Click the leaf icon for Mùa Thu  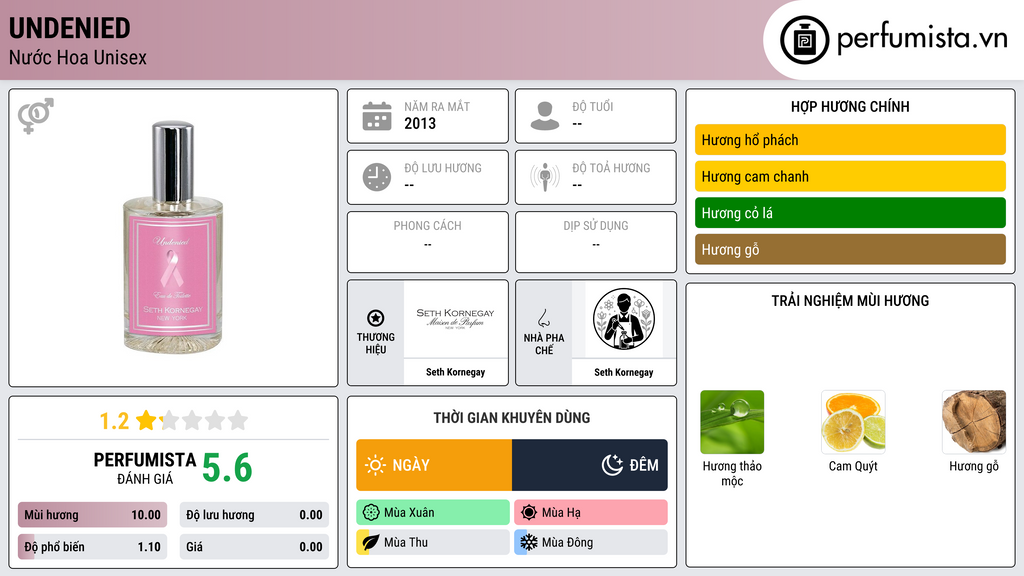click(371, 542)
